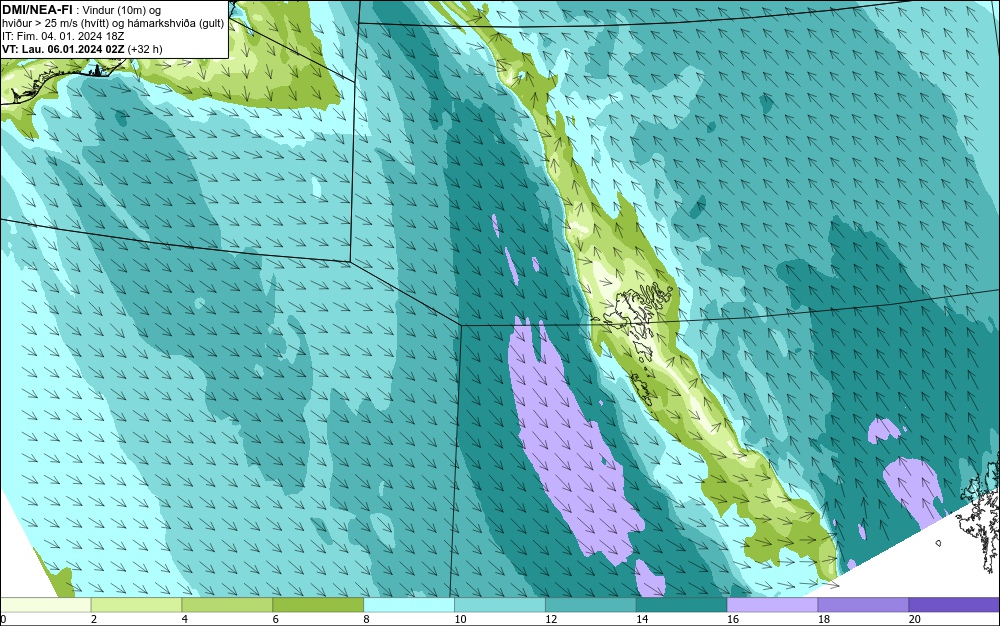Click the '8' label on the color scale
Viewport: 1000px width, 626px height.
pyautogui.click(x=366, y=619)
